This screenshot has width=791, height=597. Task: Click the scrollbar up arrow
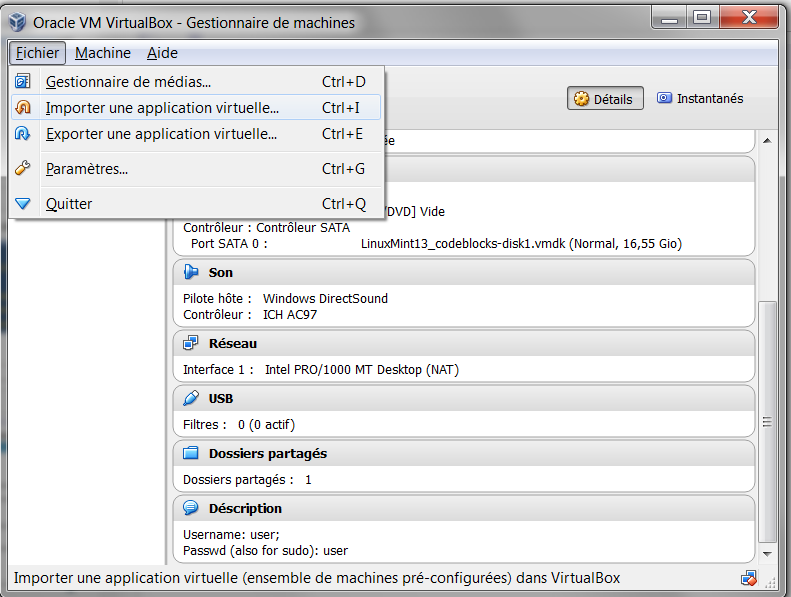pyautogui.click(x=767, y=141)
